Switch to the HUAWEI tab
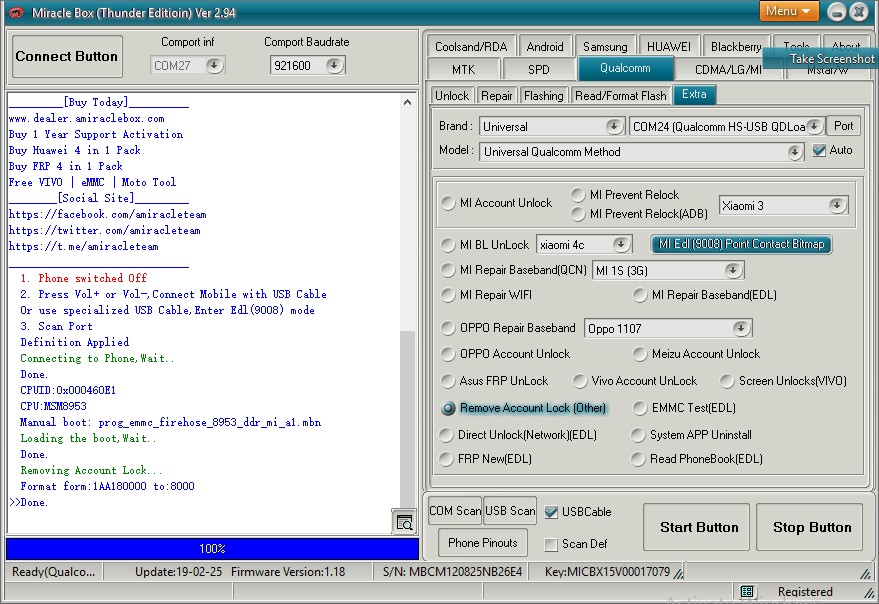The width and height of the screenshot is (879, 604). 669,47
